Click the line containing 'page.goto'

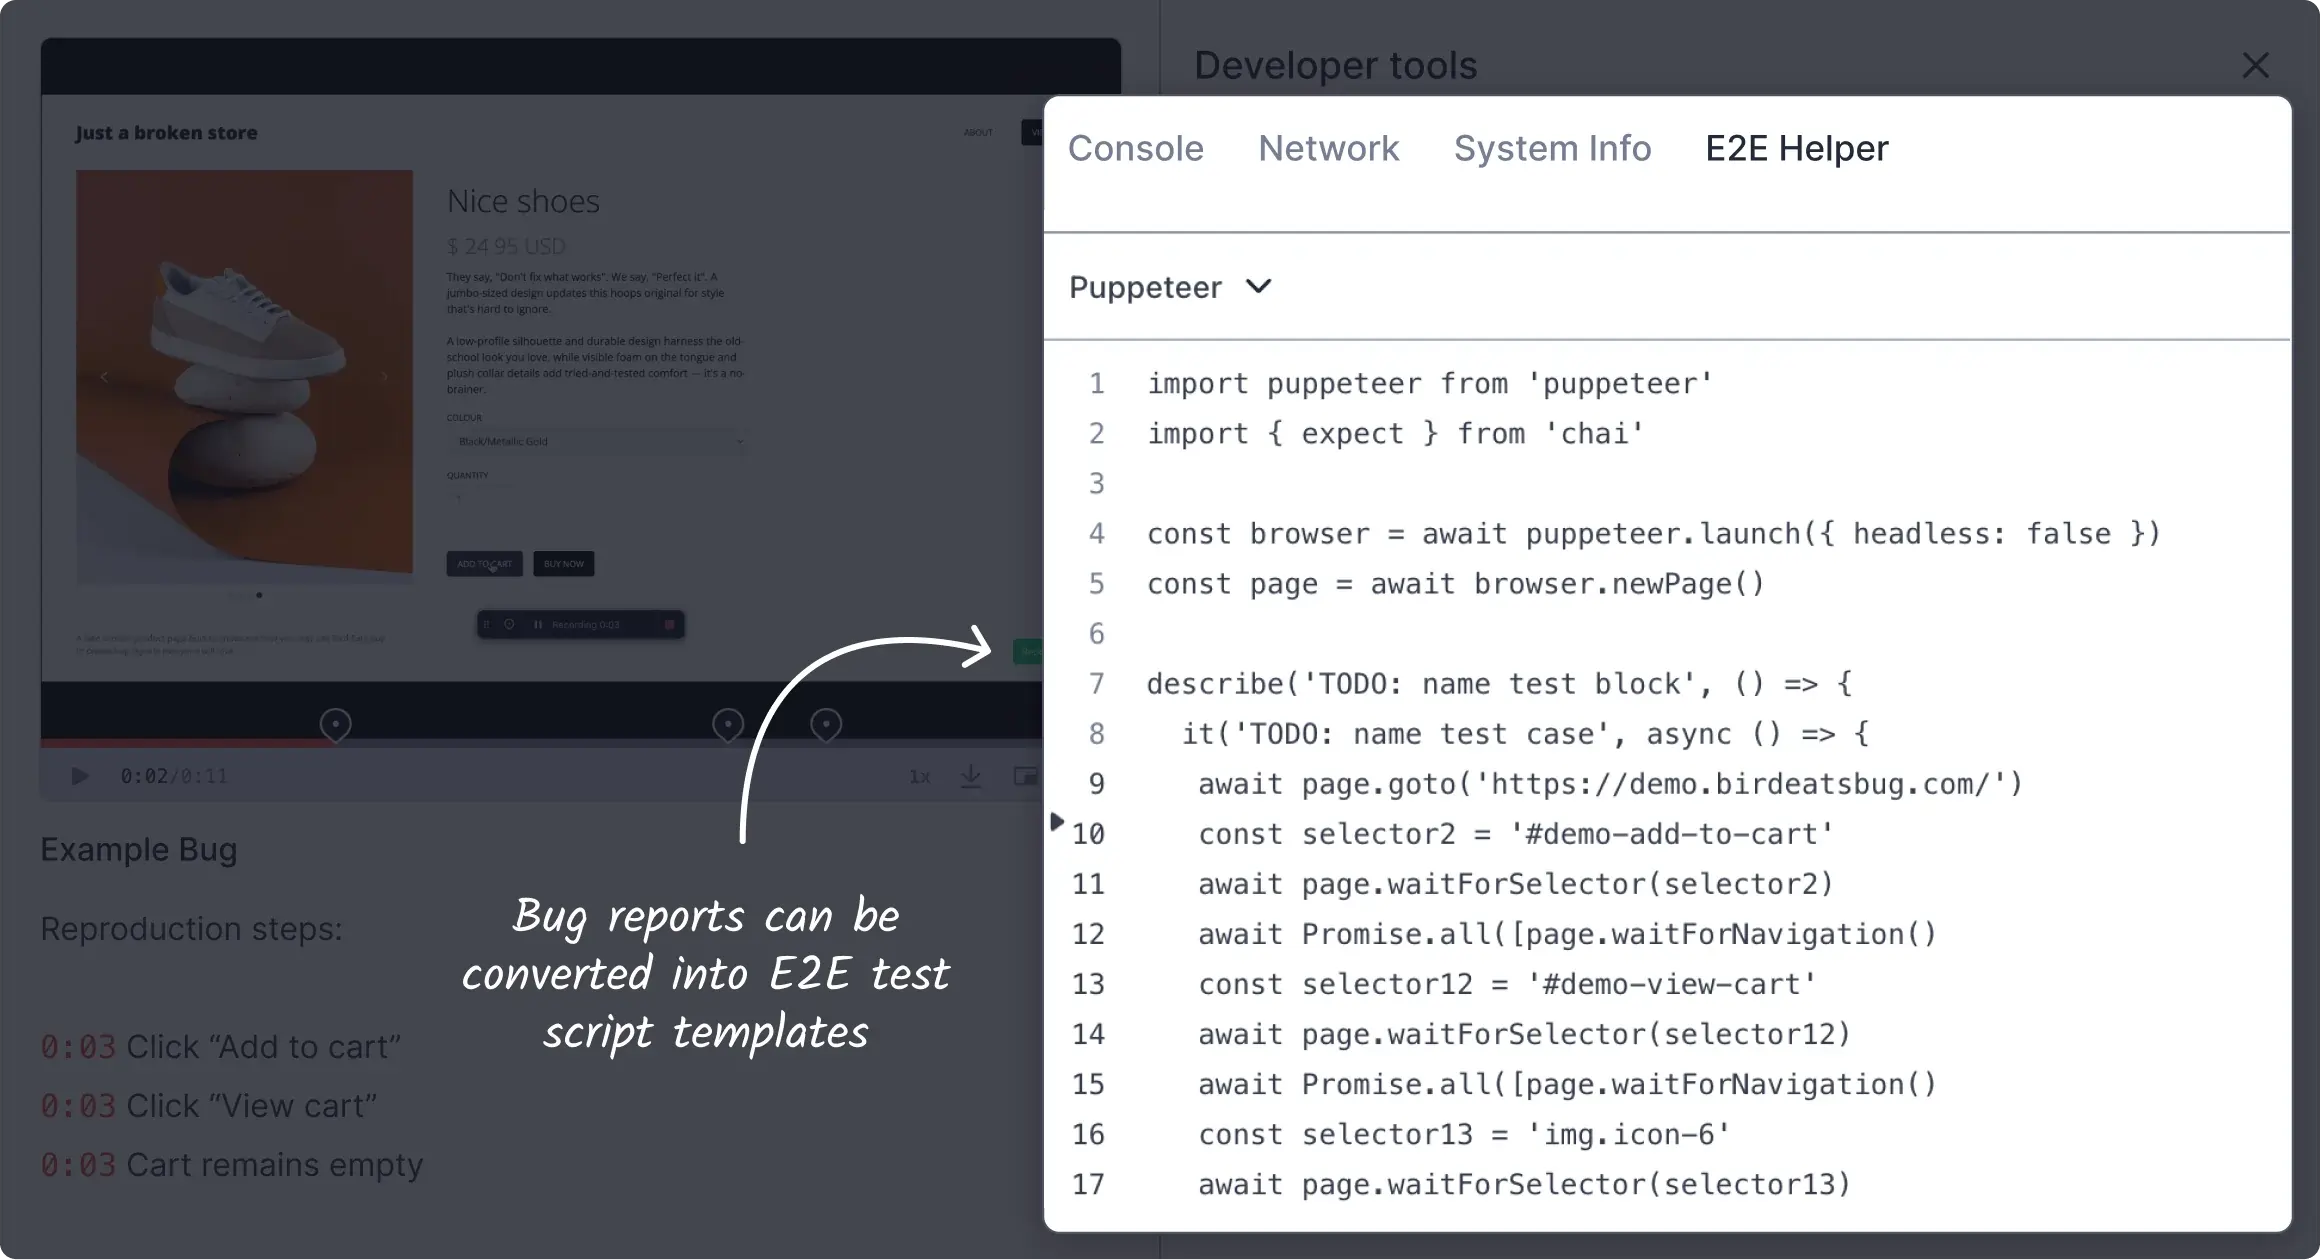click(1610, 784)
